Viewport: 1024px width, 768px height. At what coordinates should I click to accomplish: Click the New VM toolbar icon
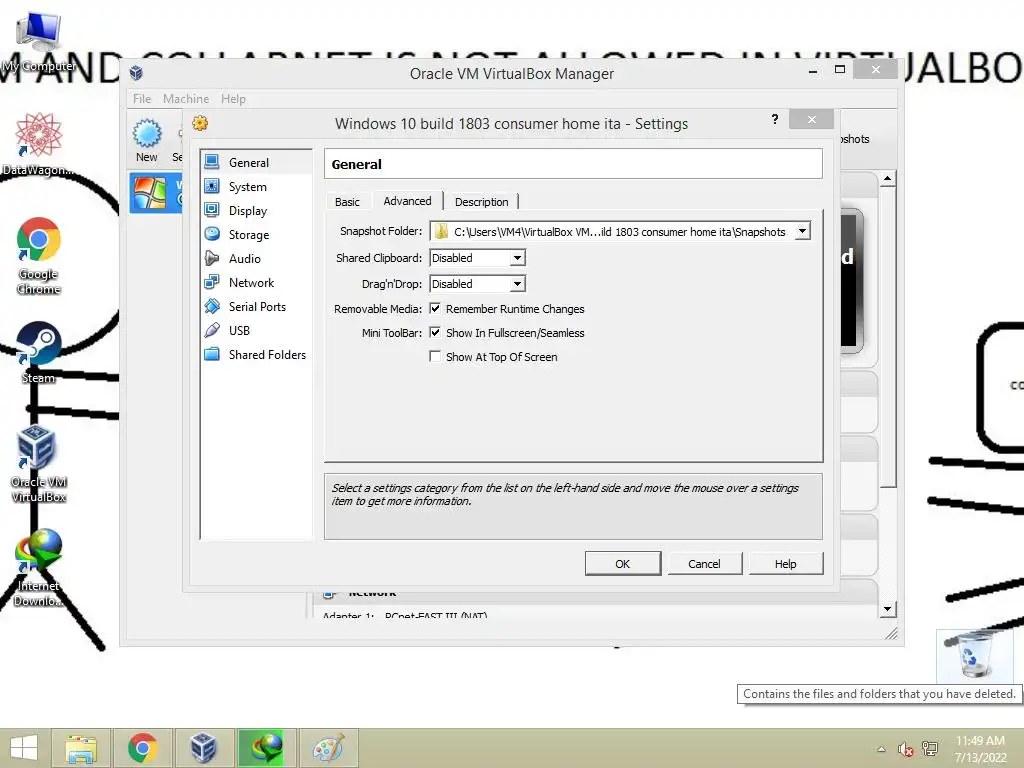tap(147, 134)
